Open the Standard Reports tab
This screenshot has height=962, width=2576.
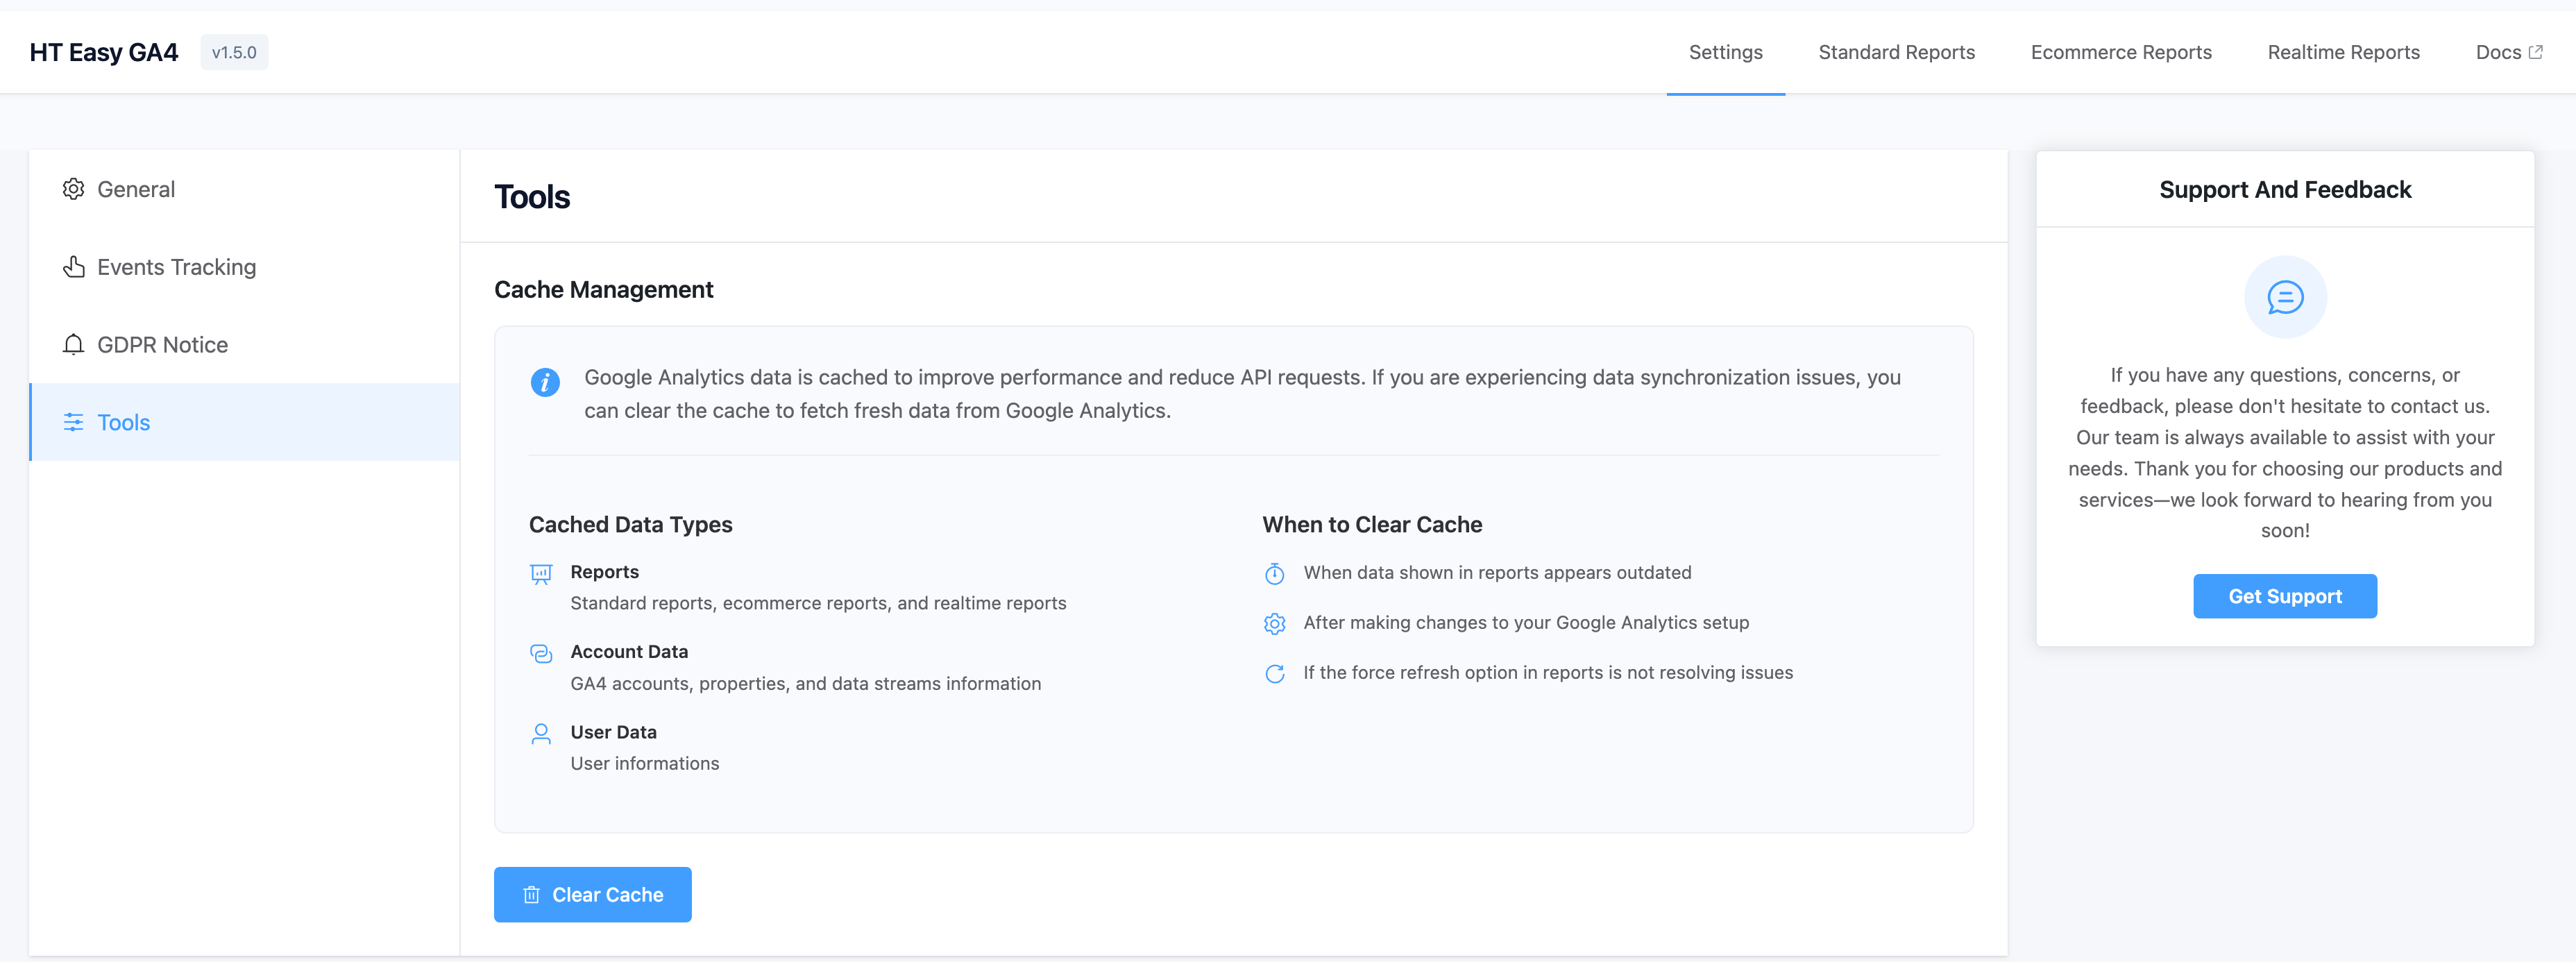[x=1896, y=52]
